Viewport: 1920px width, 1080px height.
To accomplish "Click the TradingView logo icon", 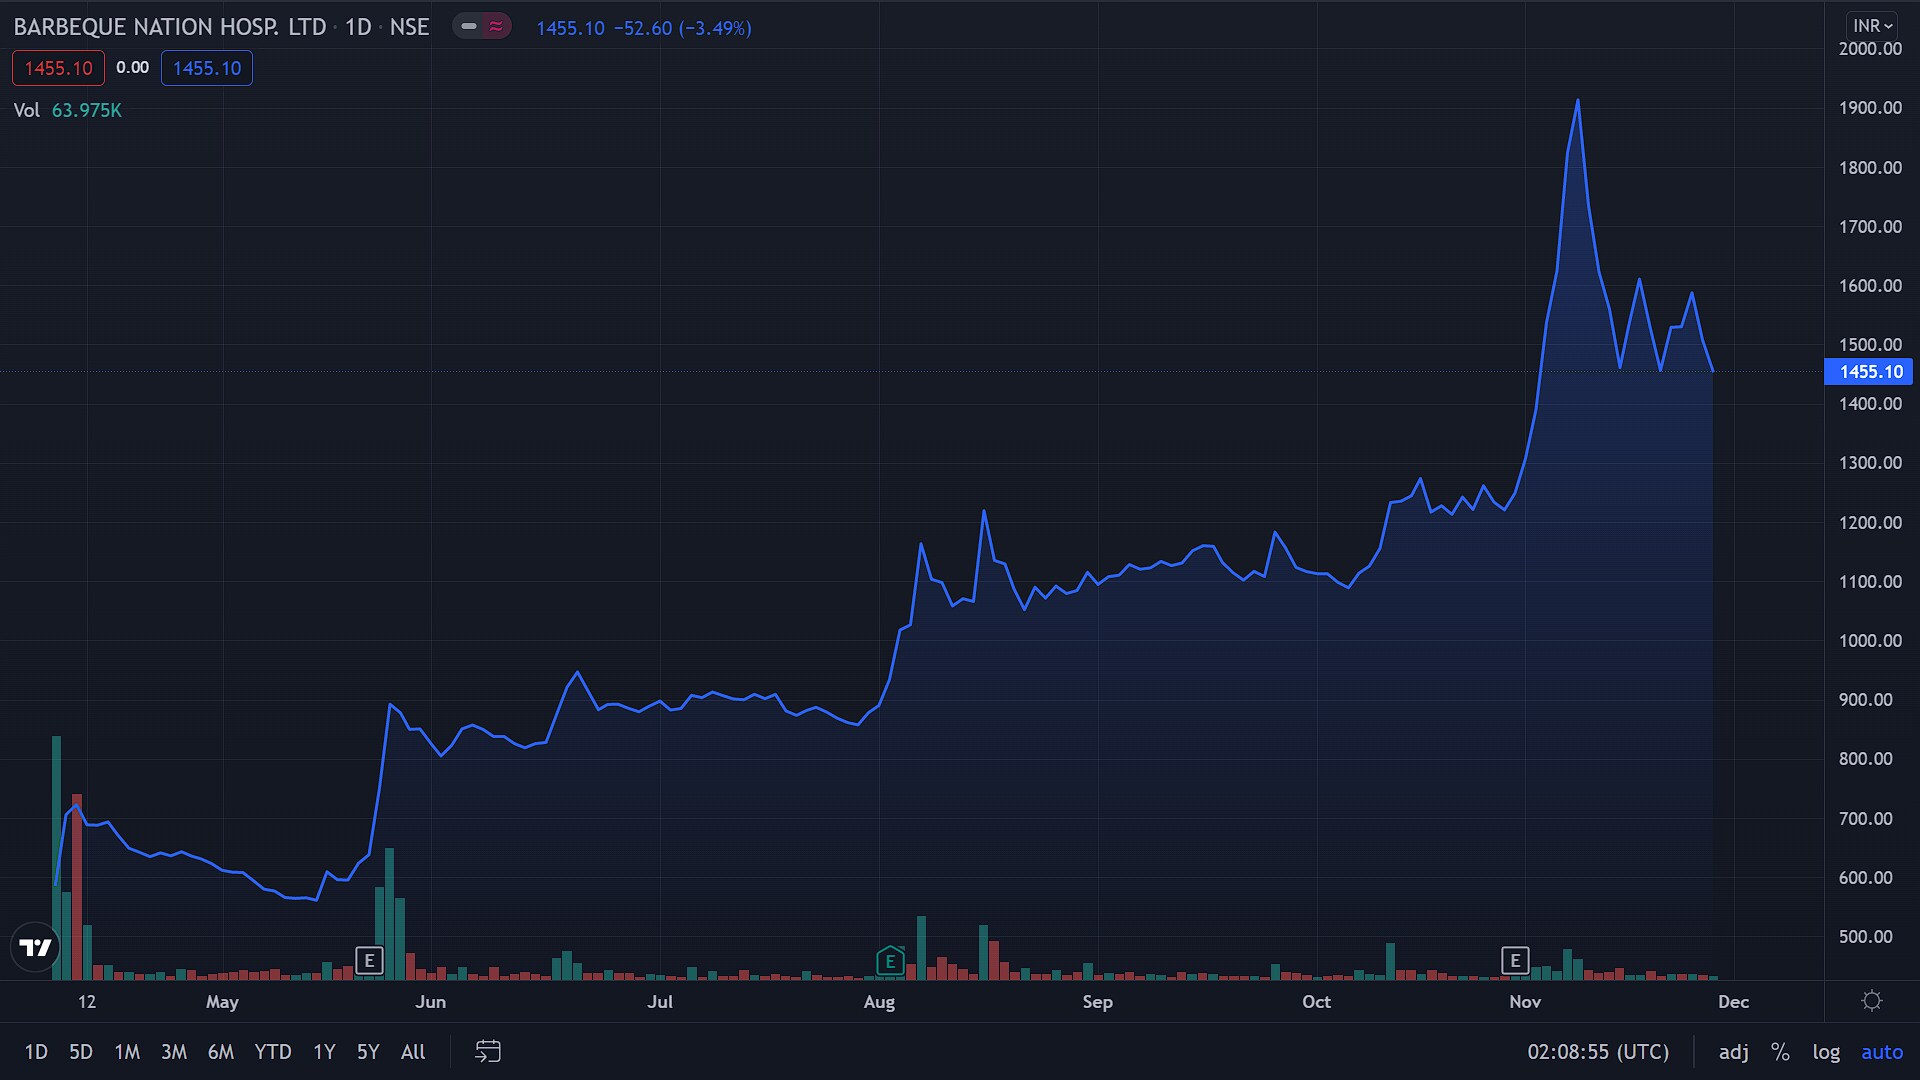I will tap(36, 947).
